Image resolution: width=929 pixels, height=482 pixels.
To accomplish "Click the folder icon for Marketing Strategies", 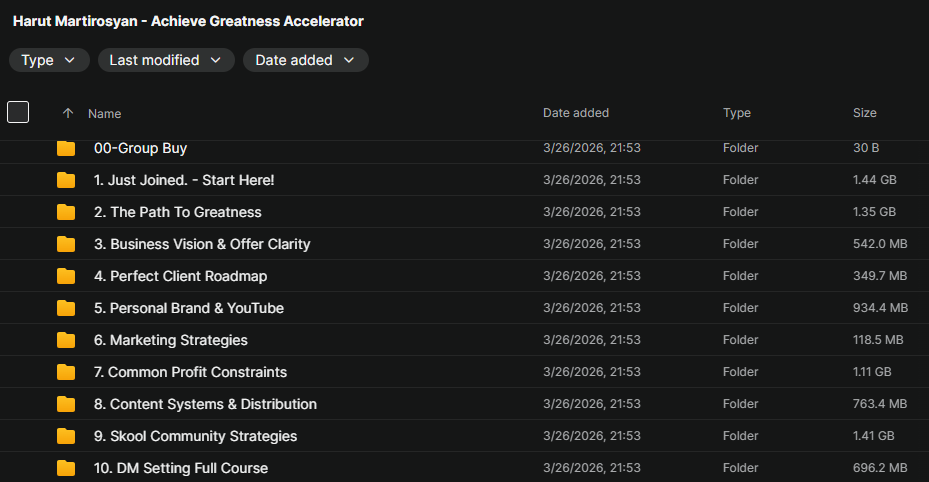I will [66, 340].
